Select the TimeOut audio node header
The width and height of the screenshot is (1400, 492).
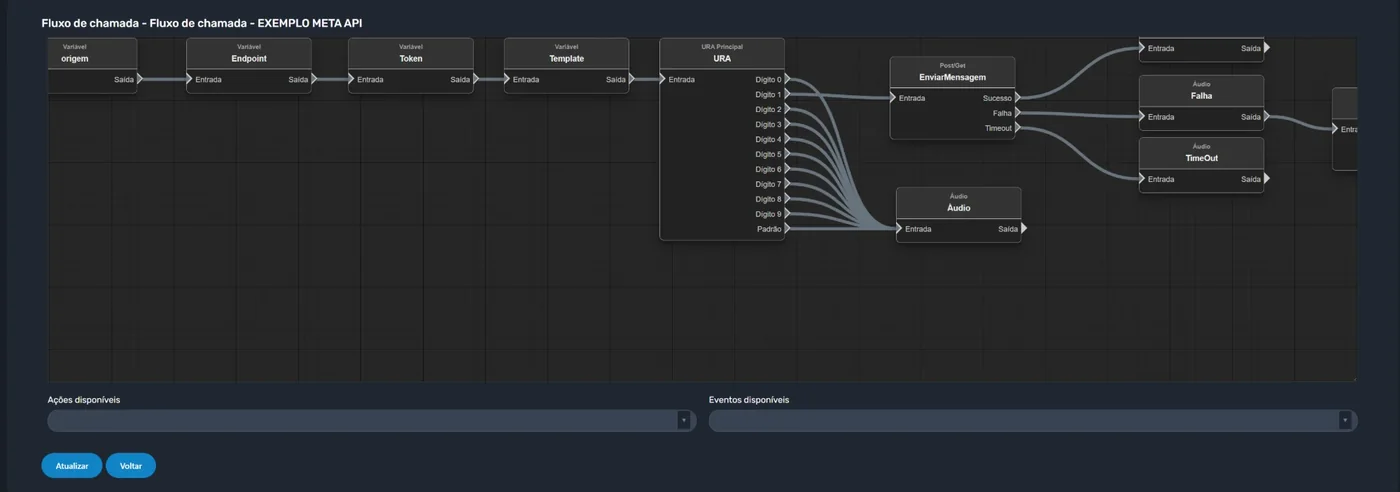pyautogui.click(x=1202, y=153)
